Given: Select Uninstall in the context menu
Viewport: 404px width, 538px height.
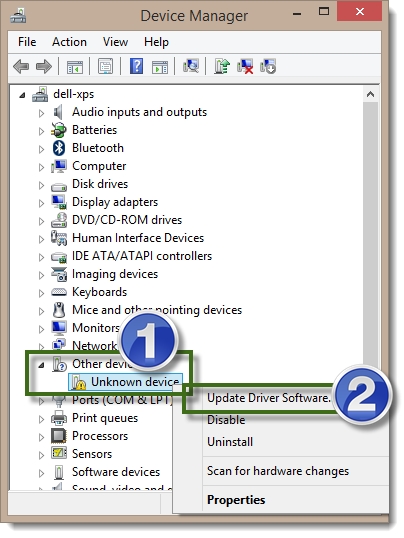Looking at the screenshot, I should (x=230, y=442).
